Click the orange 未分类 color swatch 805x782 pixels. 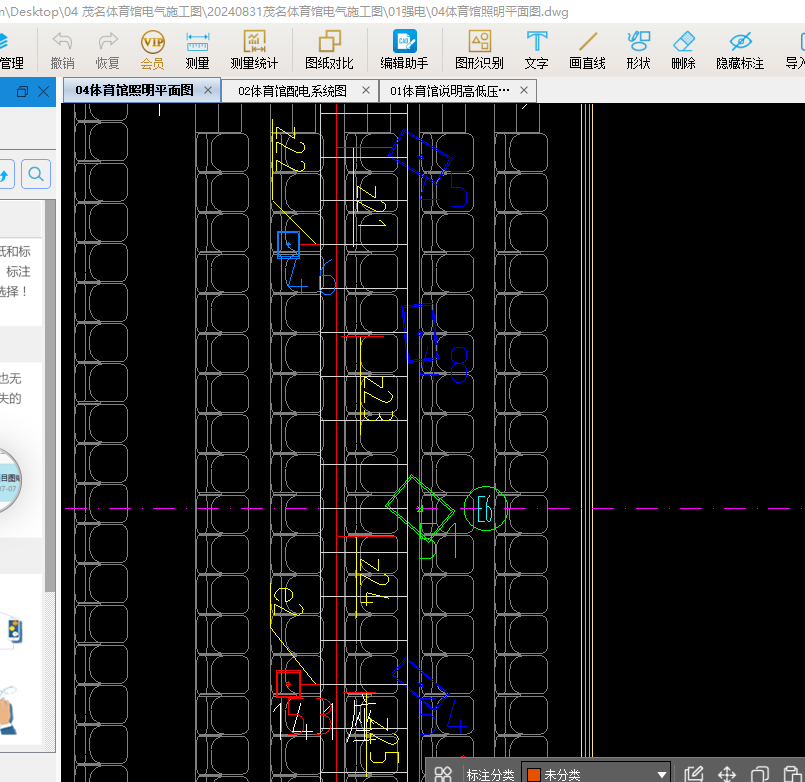tap(534, 775)
